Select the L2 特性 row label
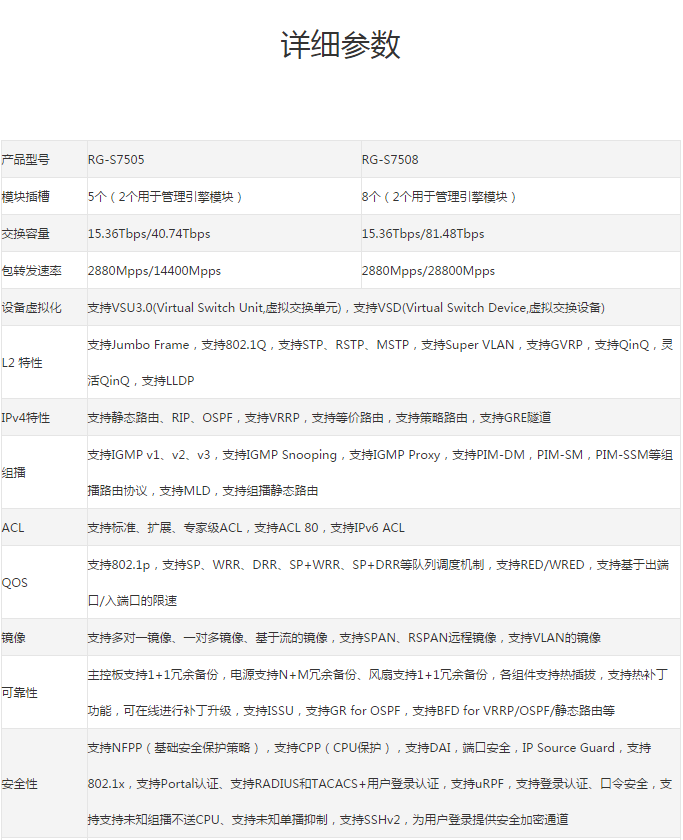 [22, 363]
